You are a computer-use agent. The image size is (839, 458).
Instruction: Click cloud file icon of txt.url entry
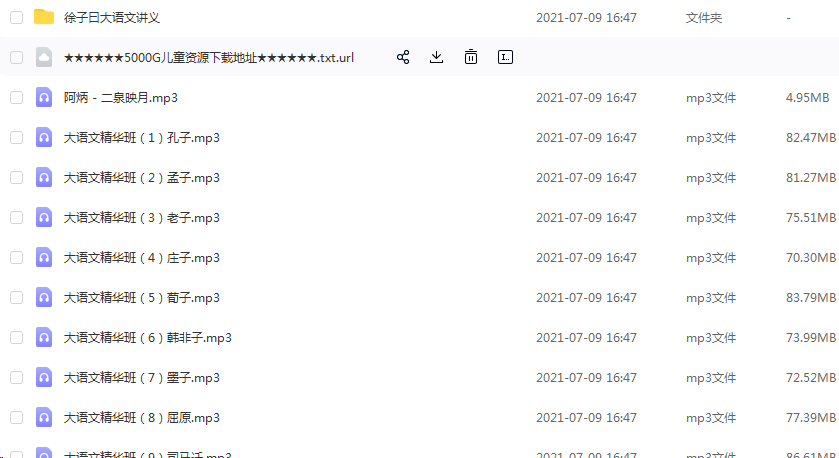44,57
